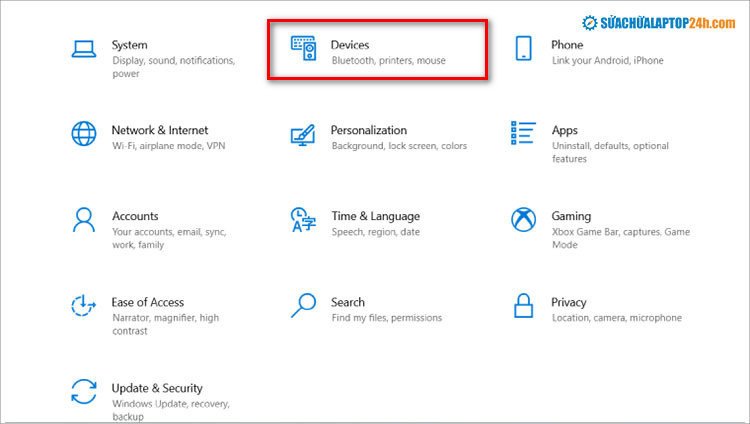
Task: Select the Personalization paintbrush icon
Action: point(303,136)
